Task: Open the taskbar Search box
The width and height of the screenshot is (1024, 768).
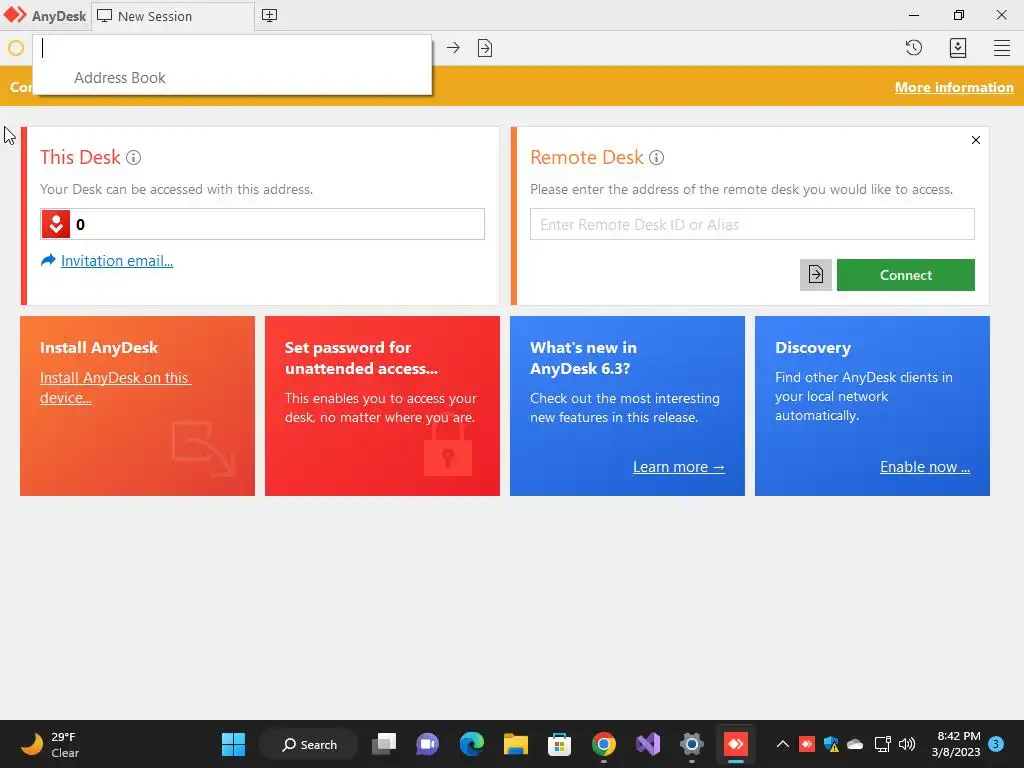Action: pyautogui.click(x=310, y=744)
